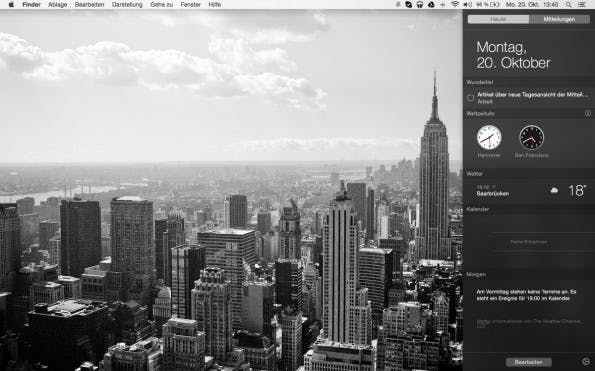Open the Darstellung menu
The width and height of the screenshot is (595, 371).
click(x=127, y=5)
